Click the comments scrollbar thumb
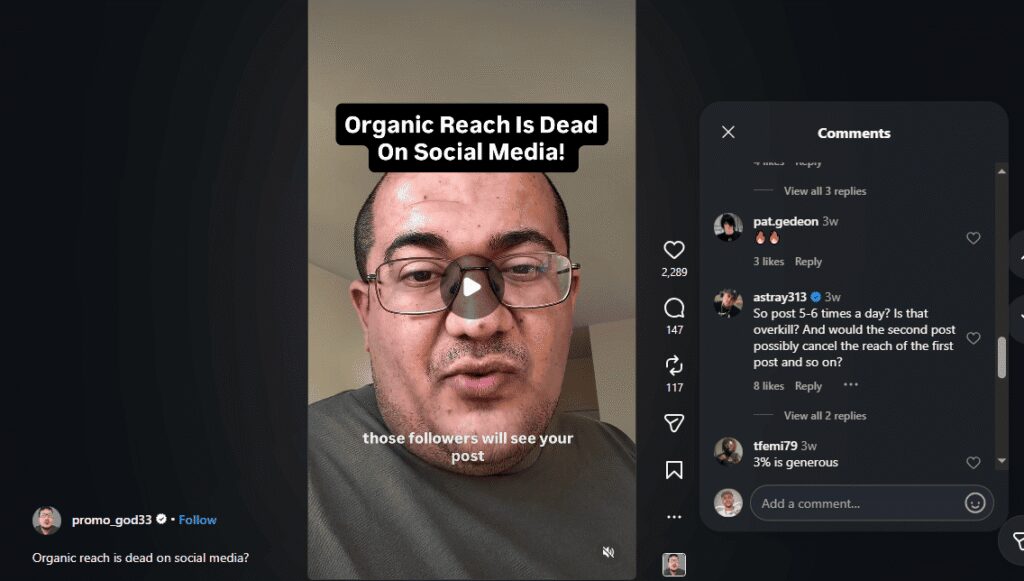 [1001, 358]
